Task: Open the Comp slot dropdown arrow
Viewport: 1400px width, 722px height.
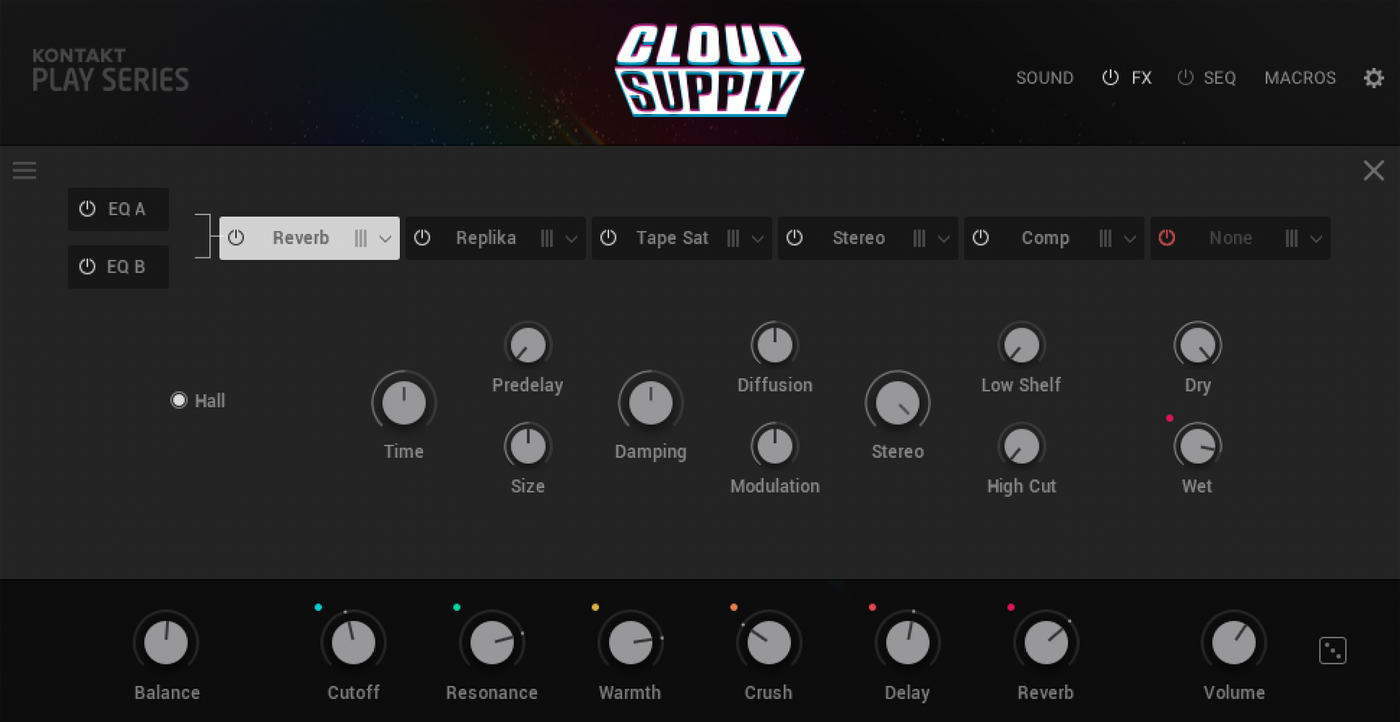Action: point(1129,239)
